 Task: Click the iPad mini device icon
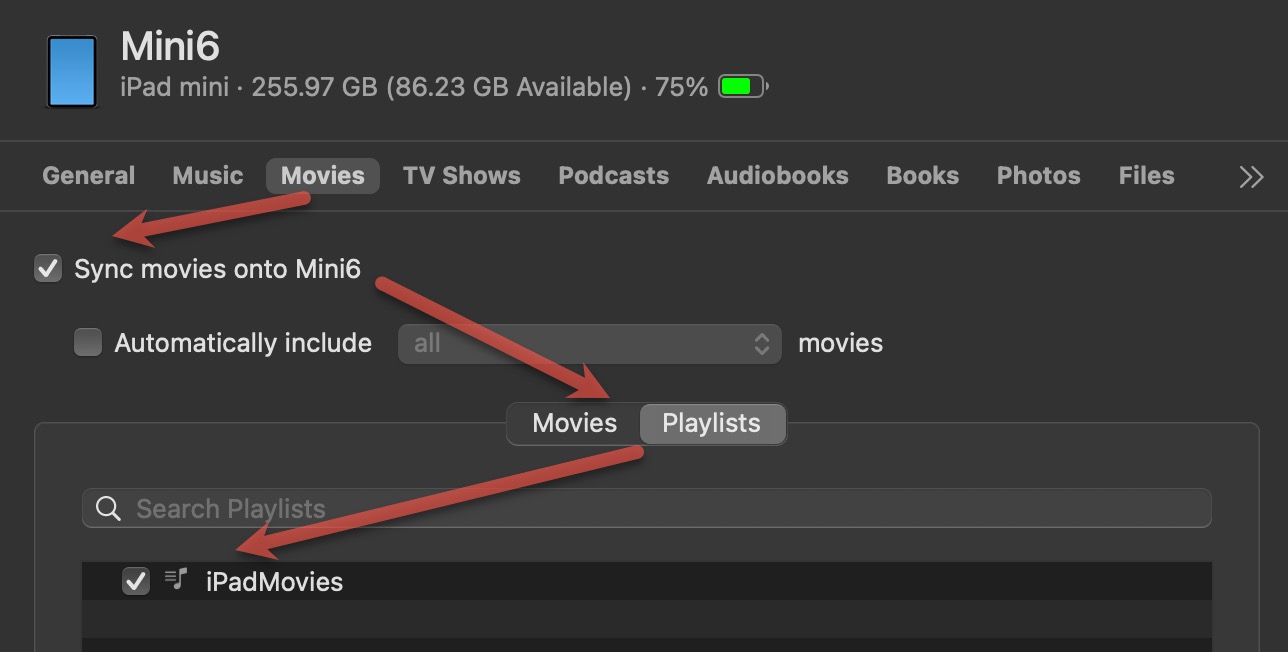pyautogui.click(x=72, y=71)
